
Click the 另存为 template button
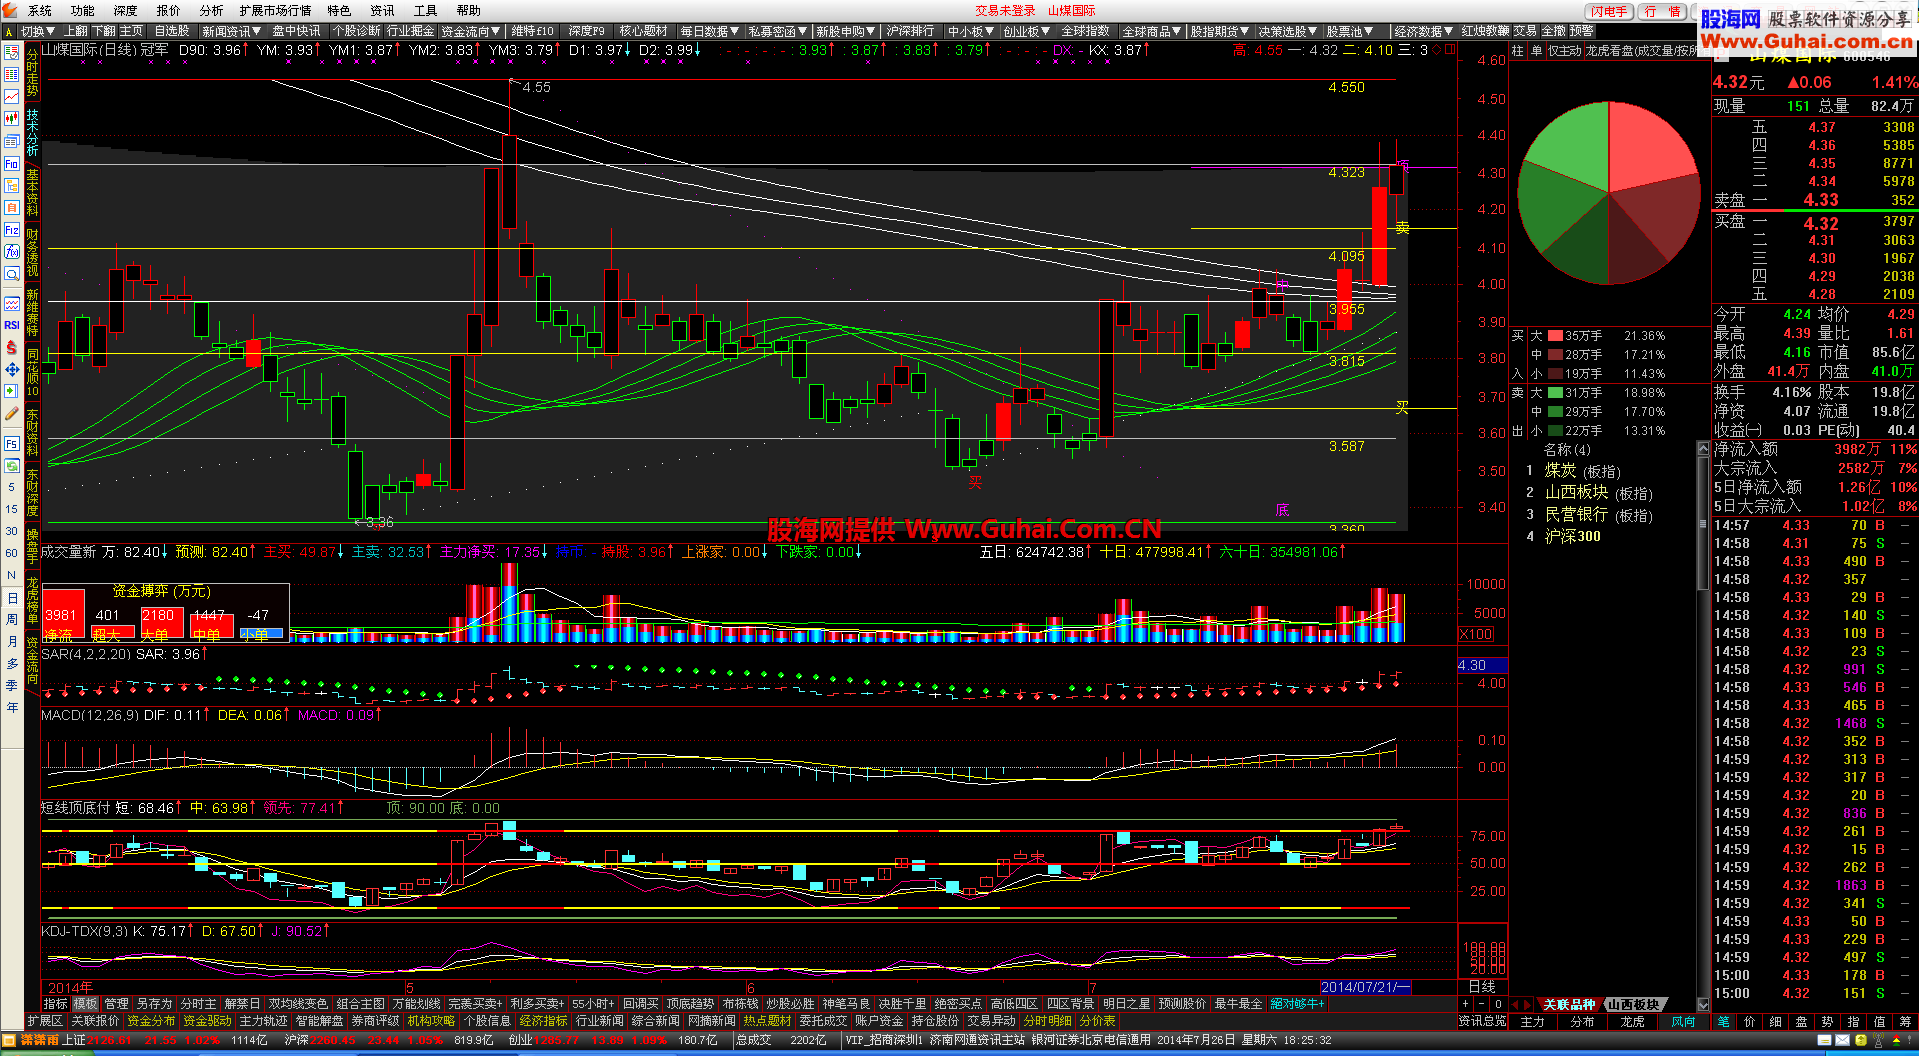[x=154, y=1004]
